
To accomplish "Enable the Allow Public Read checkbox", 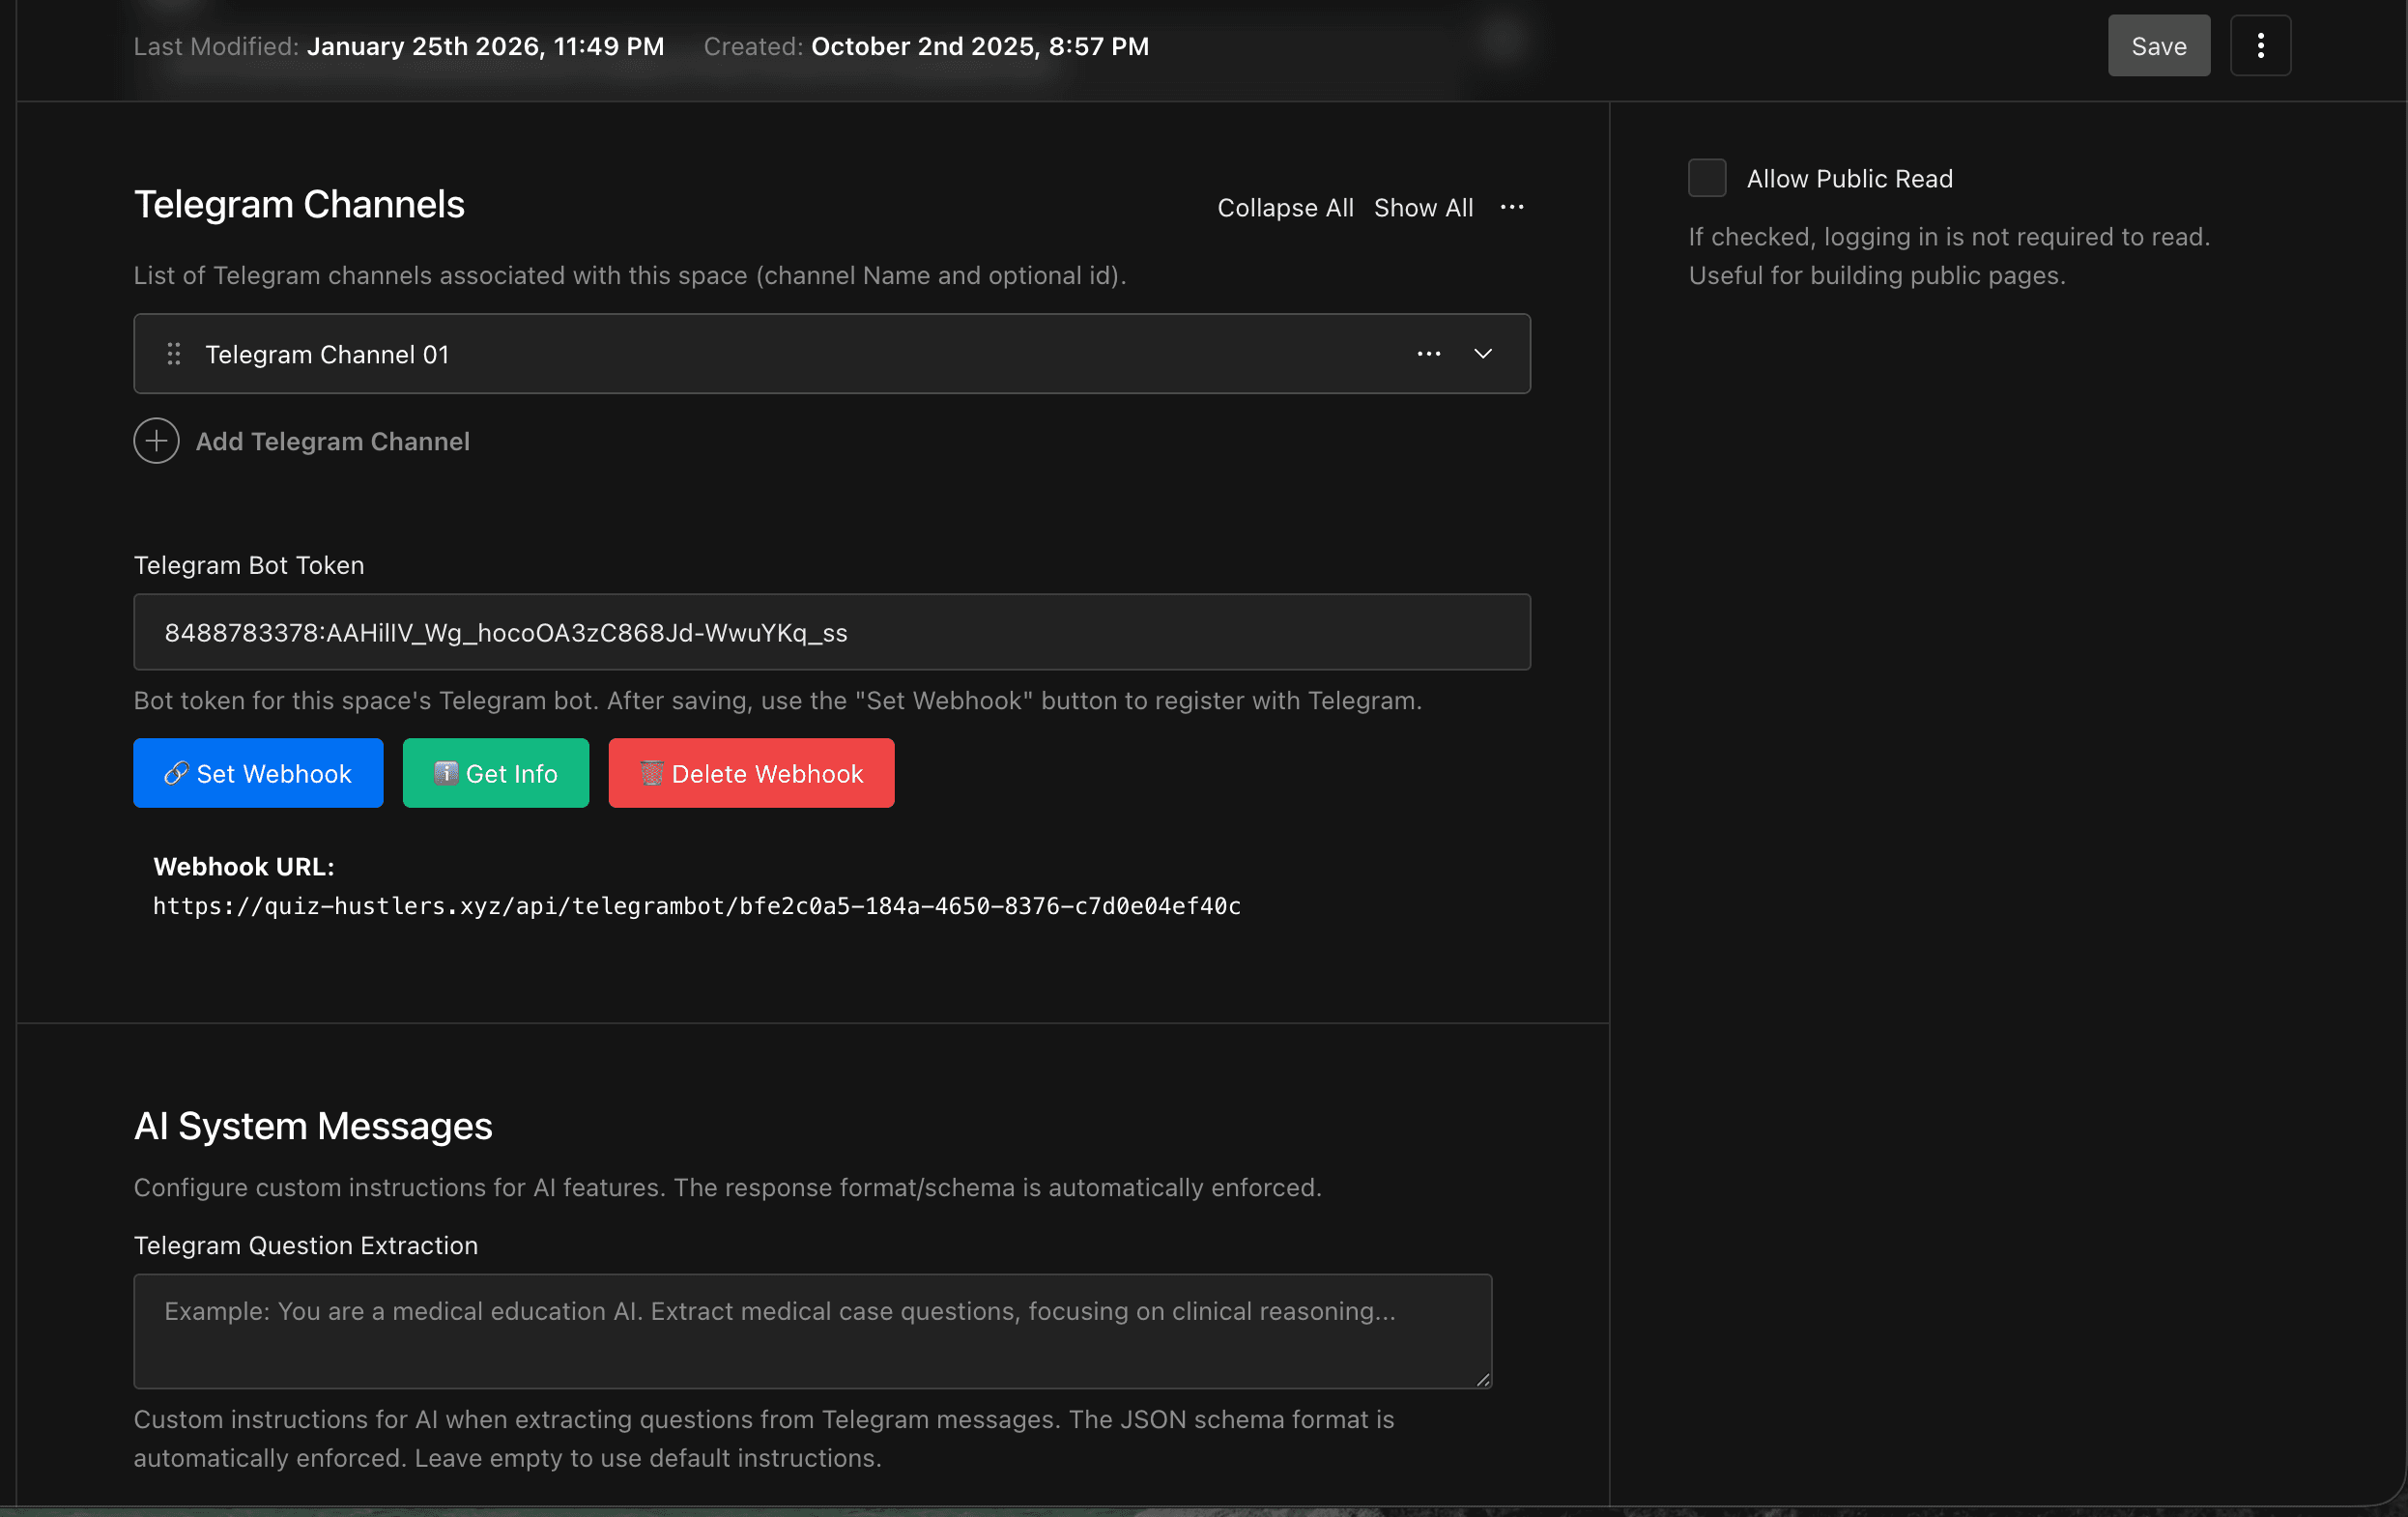I will pos(1707,177).
